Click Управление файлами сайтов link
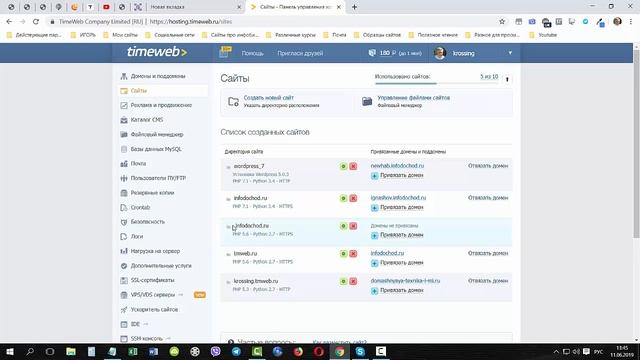The height and width of the screenshot is (360, 640). [x=413, y=98]
